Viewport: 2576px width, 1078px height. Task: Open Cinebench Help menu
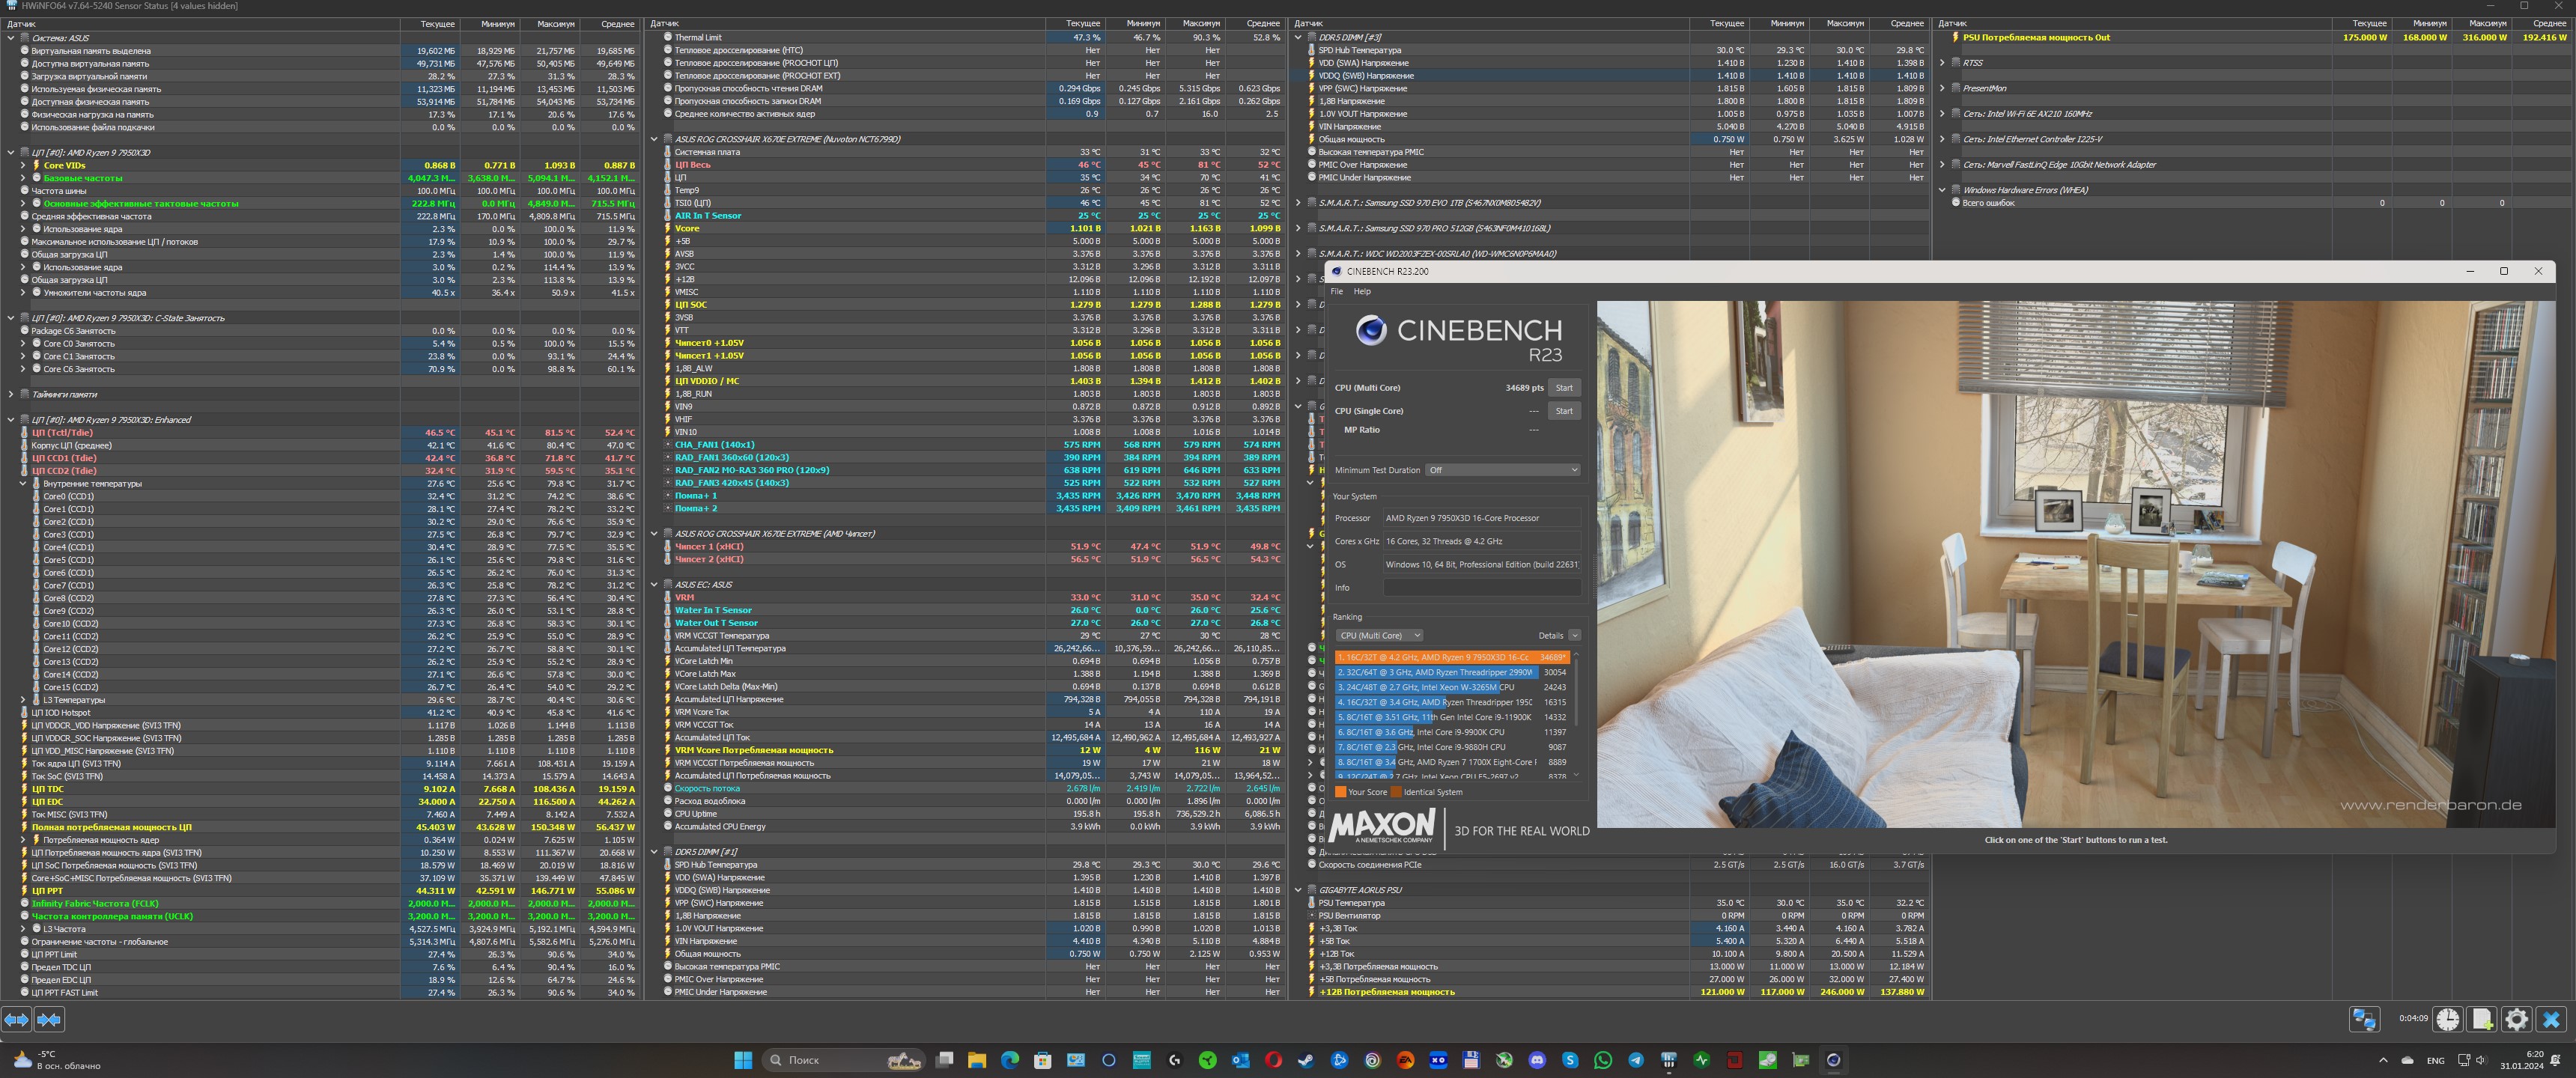click(x=1362, y=291)
